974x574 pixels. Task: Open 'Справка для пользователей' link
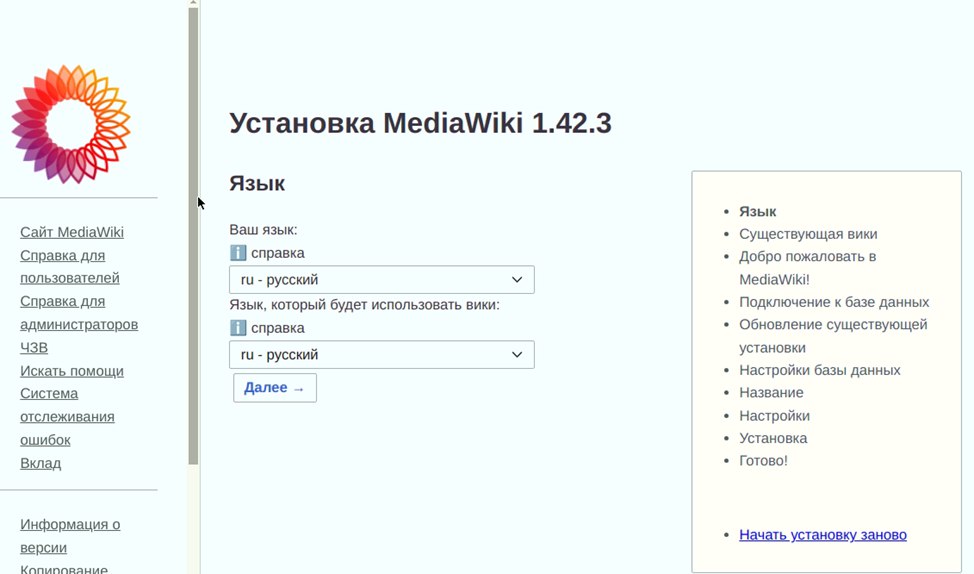pos(70,266)
